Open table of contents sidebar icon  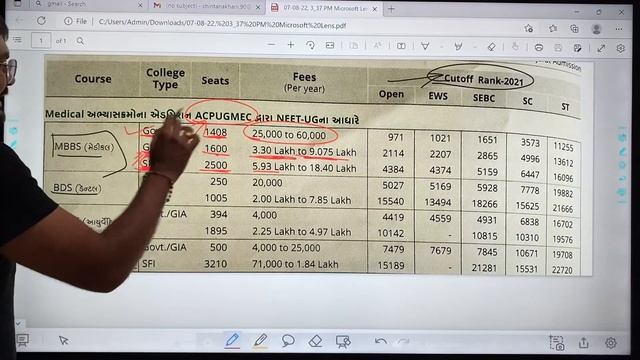pos(17,40)
